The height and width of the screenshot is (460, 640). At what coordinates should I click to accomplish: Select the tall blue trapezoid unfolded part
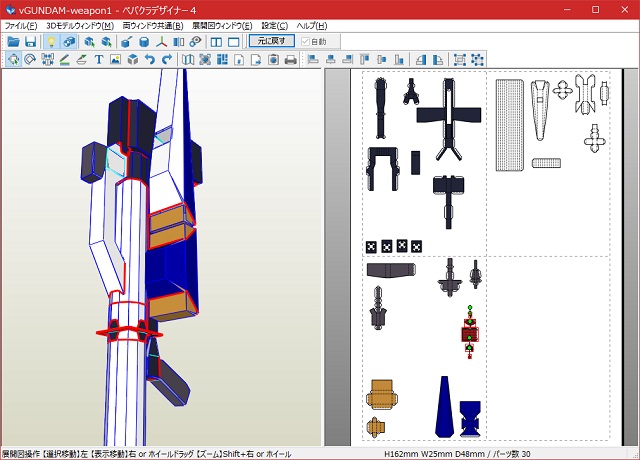(x=444, y=407)
